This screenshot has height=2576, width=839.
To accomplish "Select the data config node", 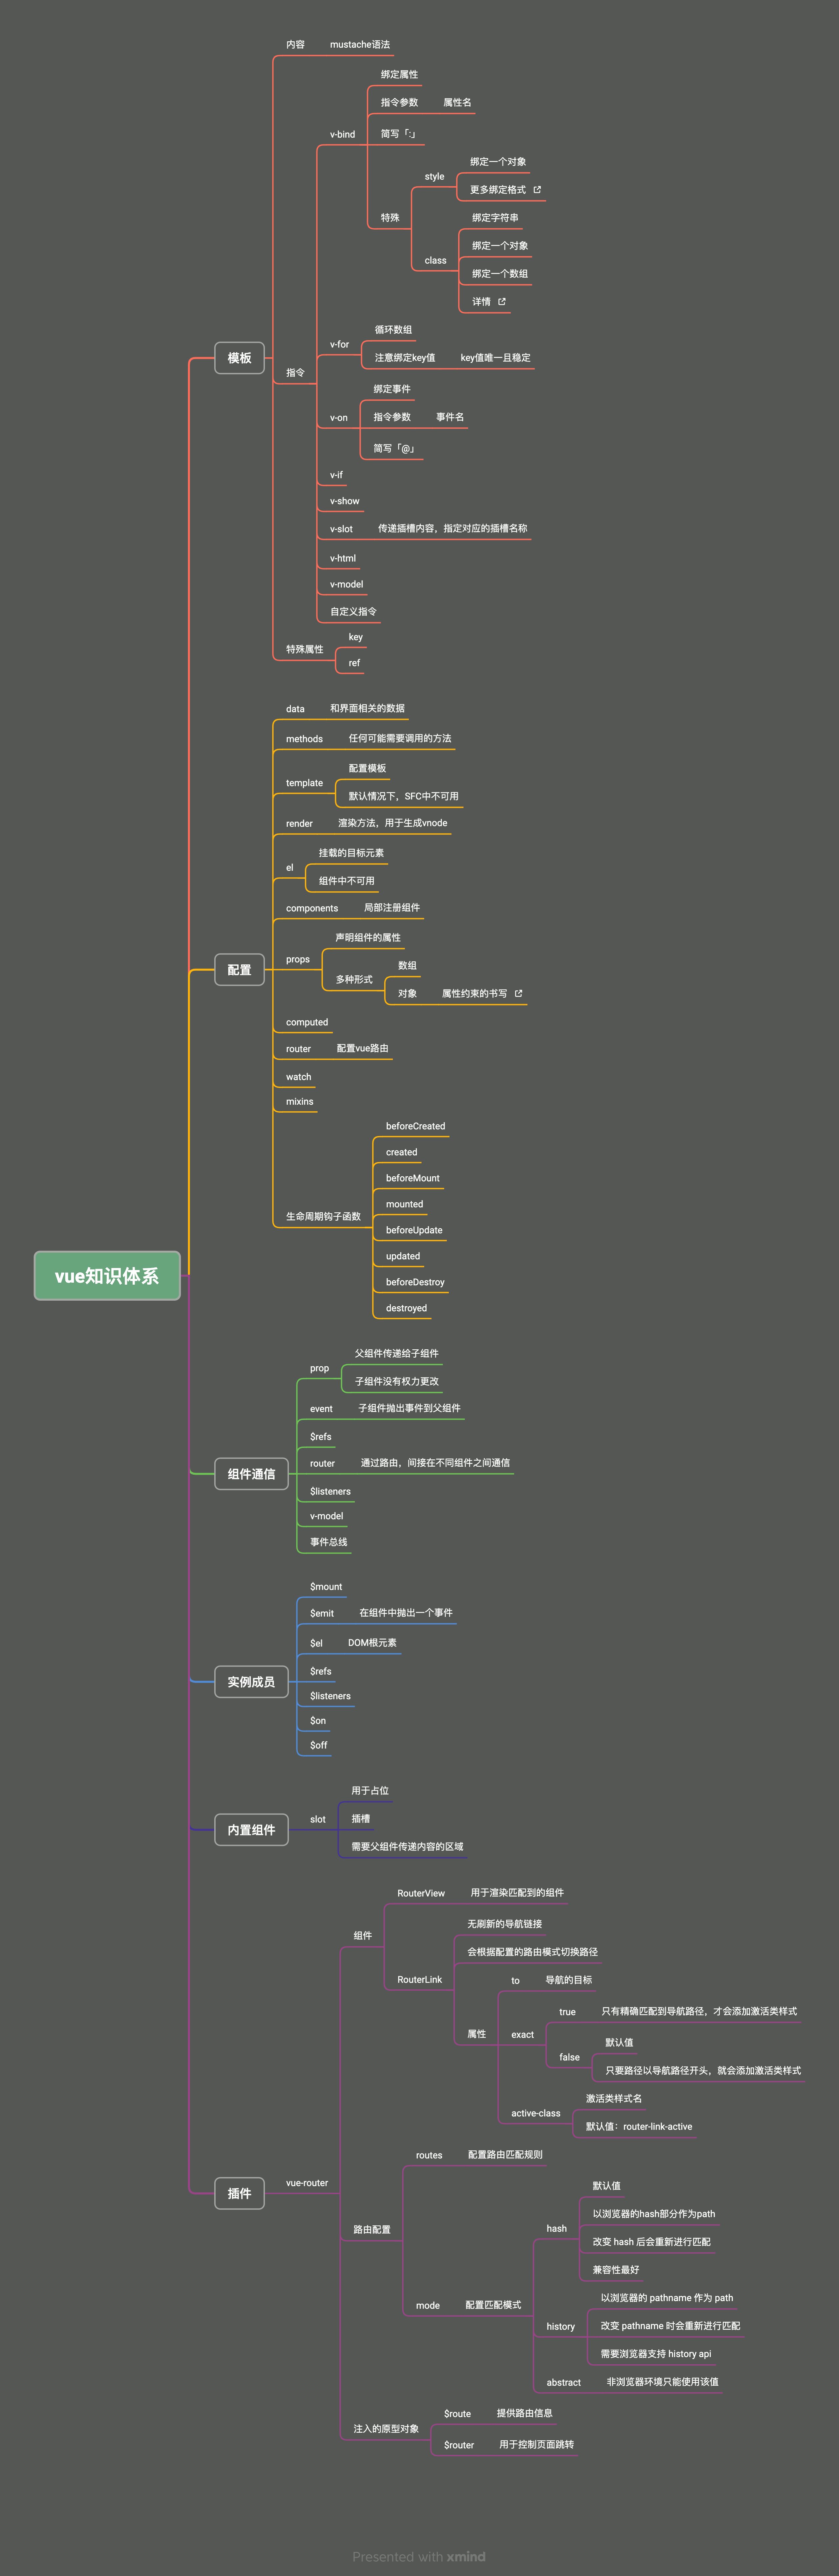I will point(295,709).
